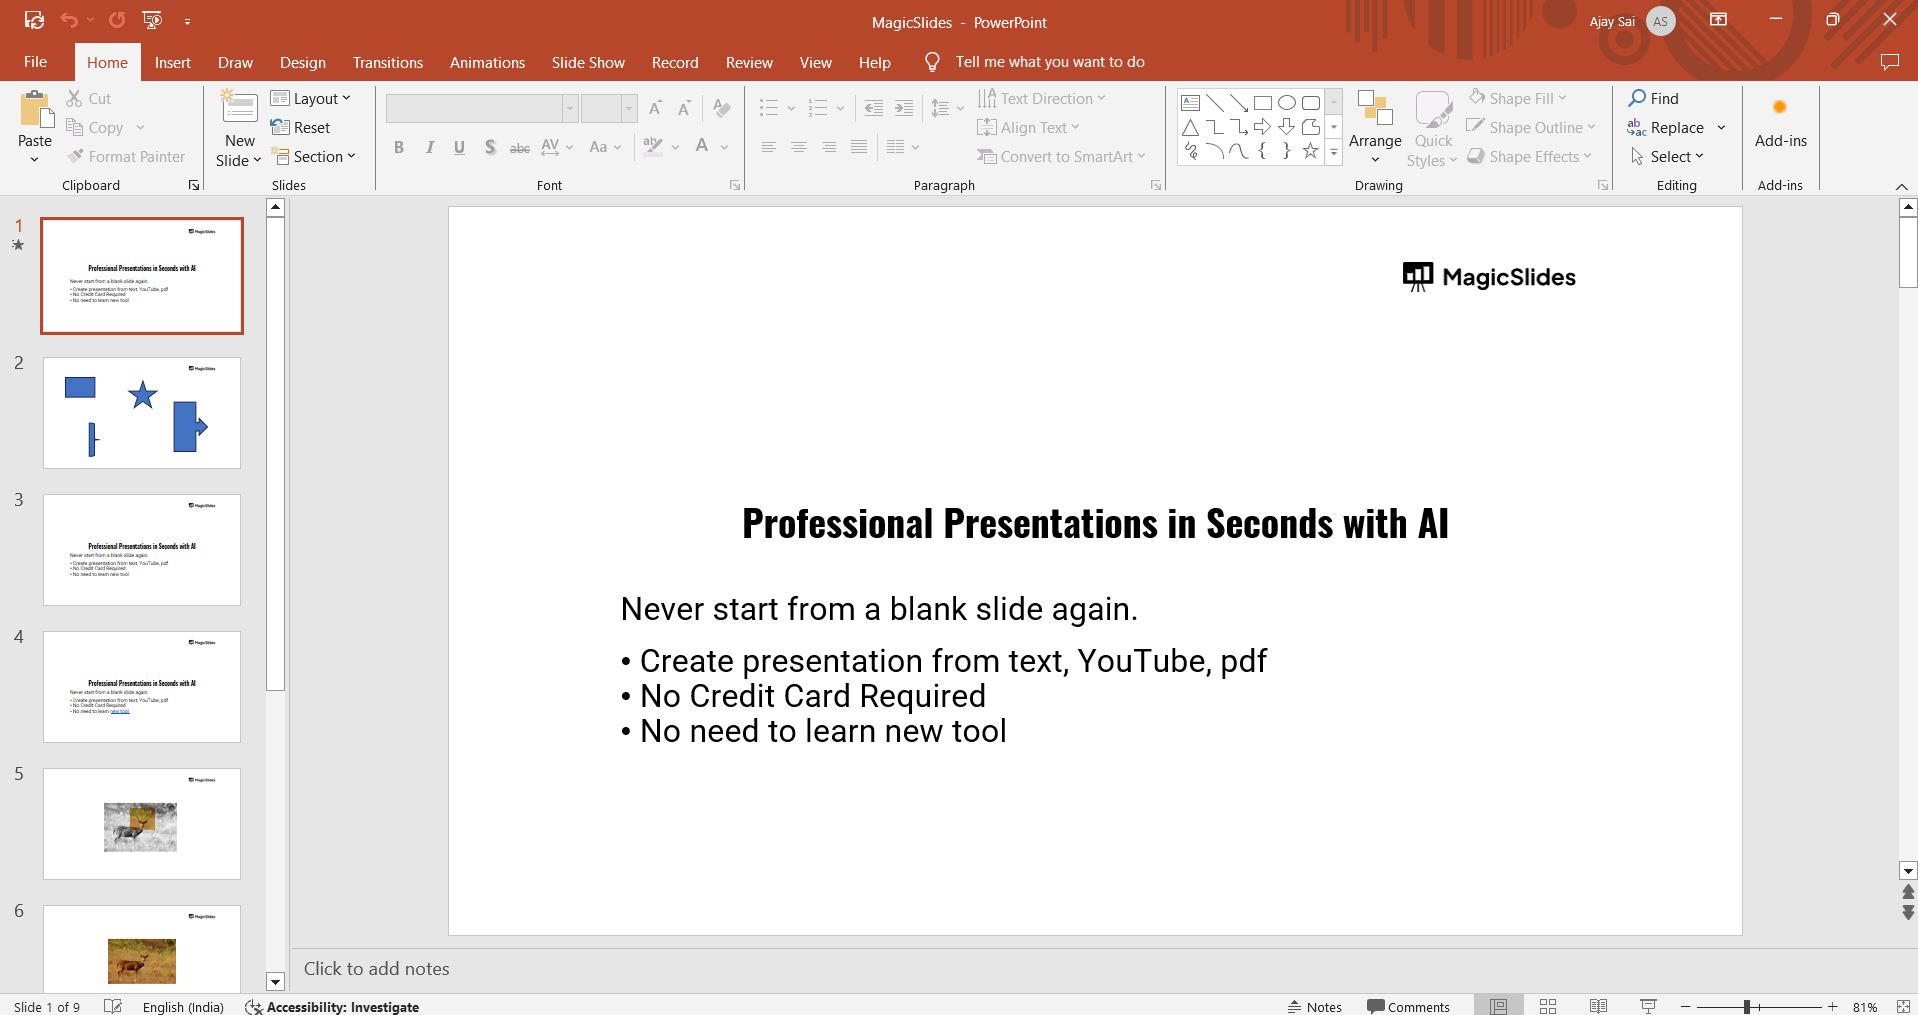Select the star shape in shapes gallery

(1310, 151)
